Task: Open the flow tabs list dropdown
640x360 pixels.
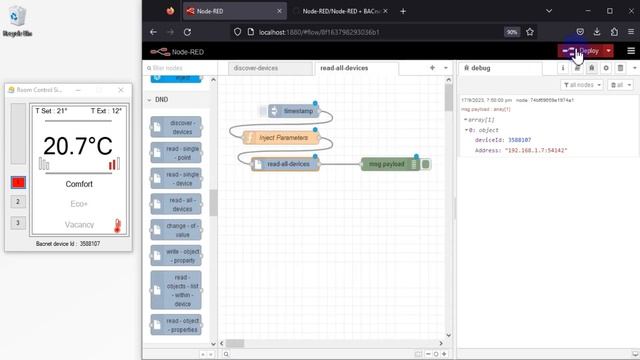Action: 446,68
